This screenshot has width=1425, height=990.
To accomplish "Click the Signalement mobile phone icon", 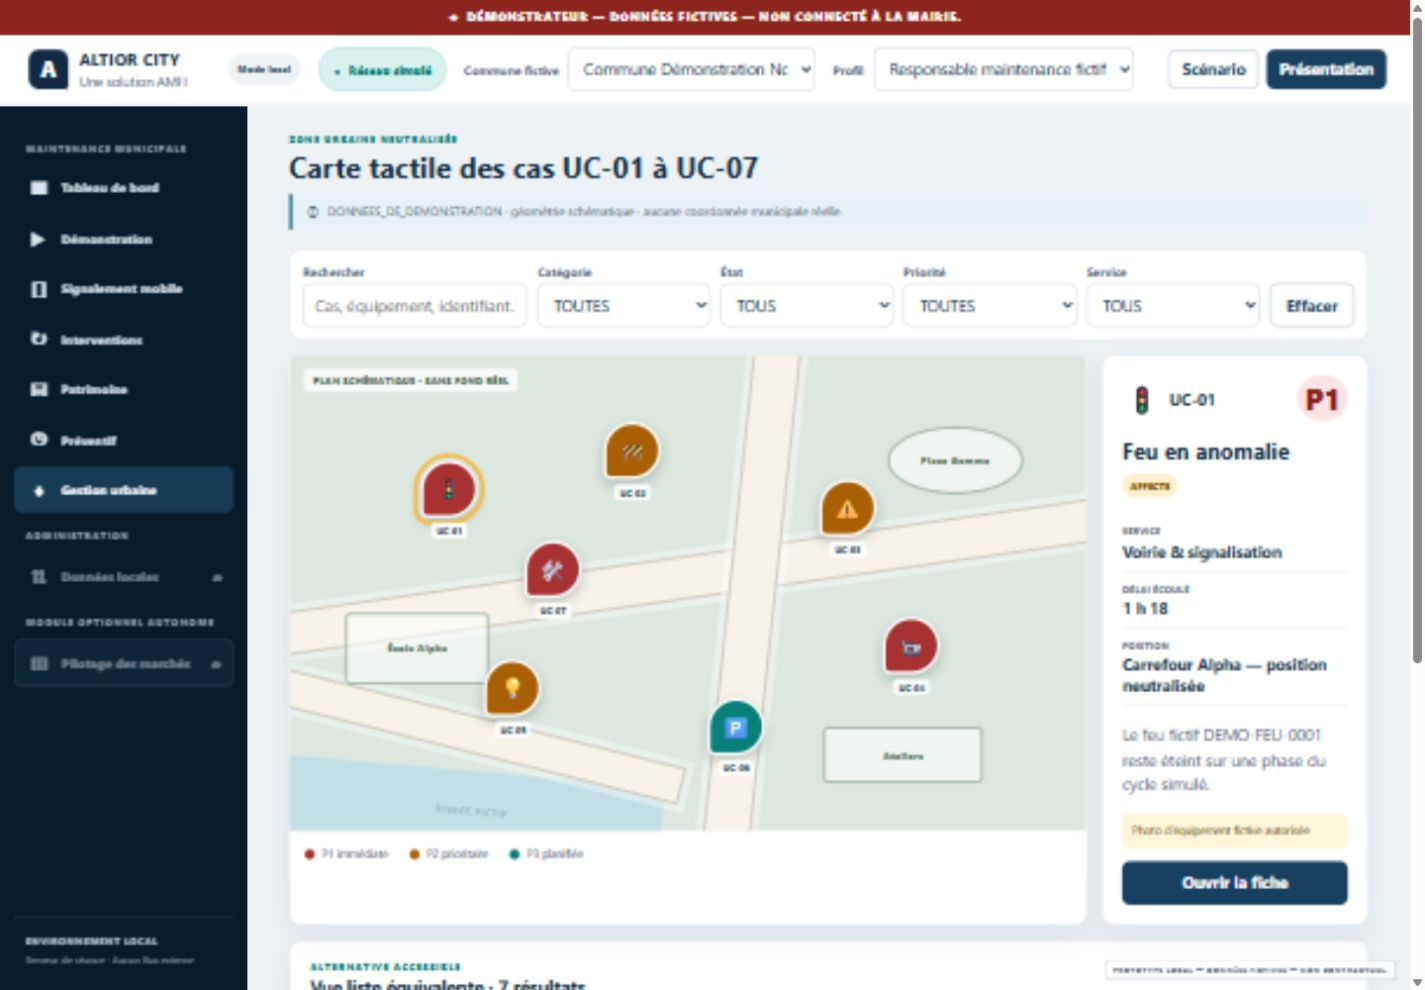I will coord(39,289).
